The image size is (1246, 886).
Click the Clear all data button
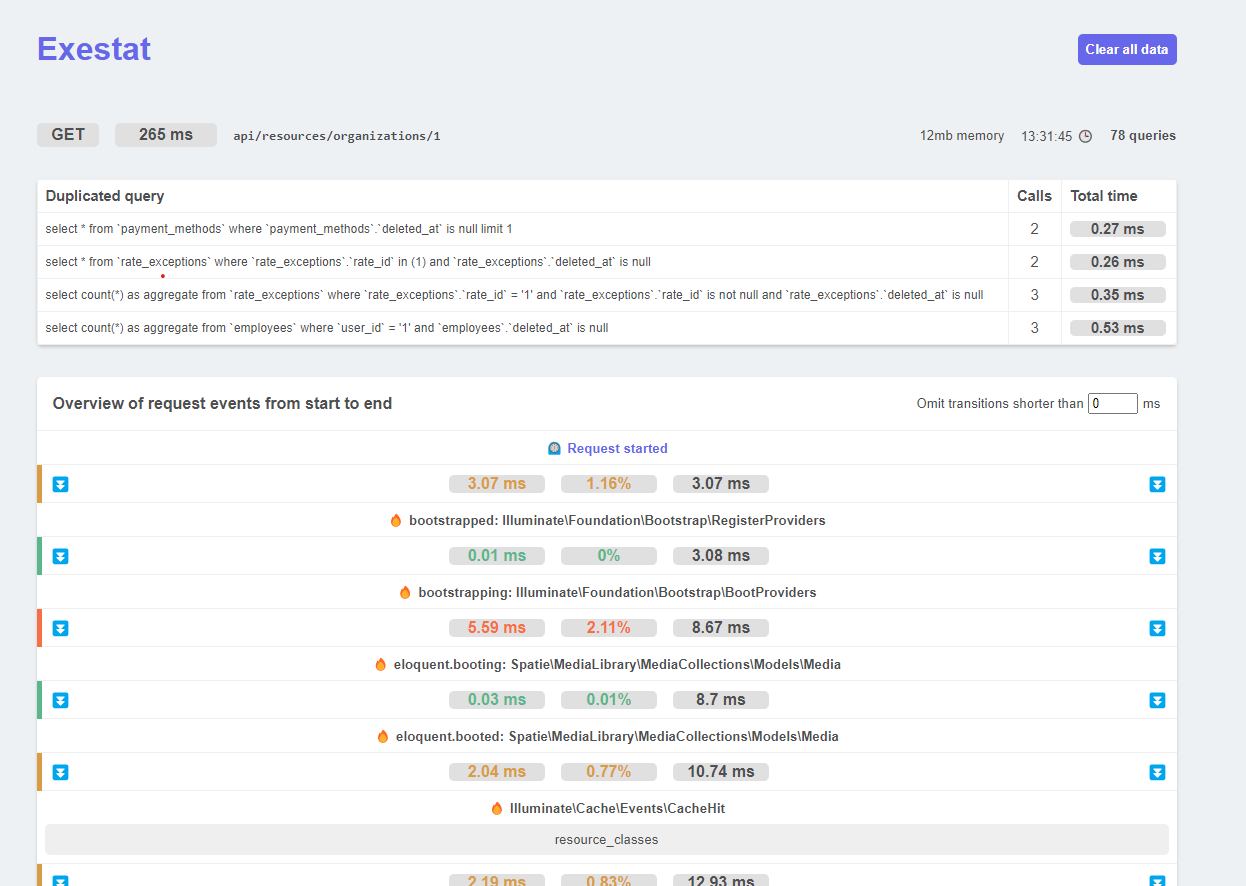[1126, 50]
